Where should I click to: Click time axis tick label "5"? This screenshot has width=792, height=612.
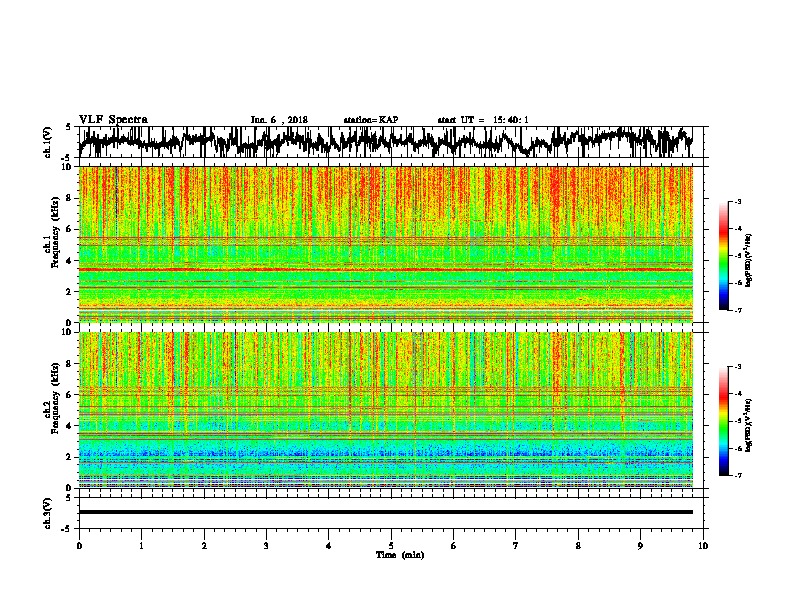click(391, 546)
